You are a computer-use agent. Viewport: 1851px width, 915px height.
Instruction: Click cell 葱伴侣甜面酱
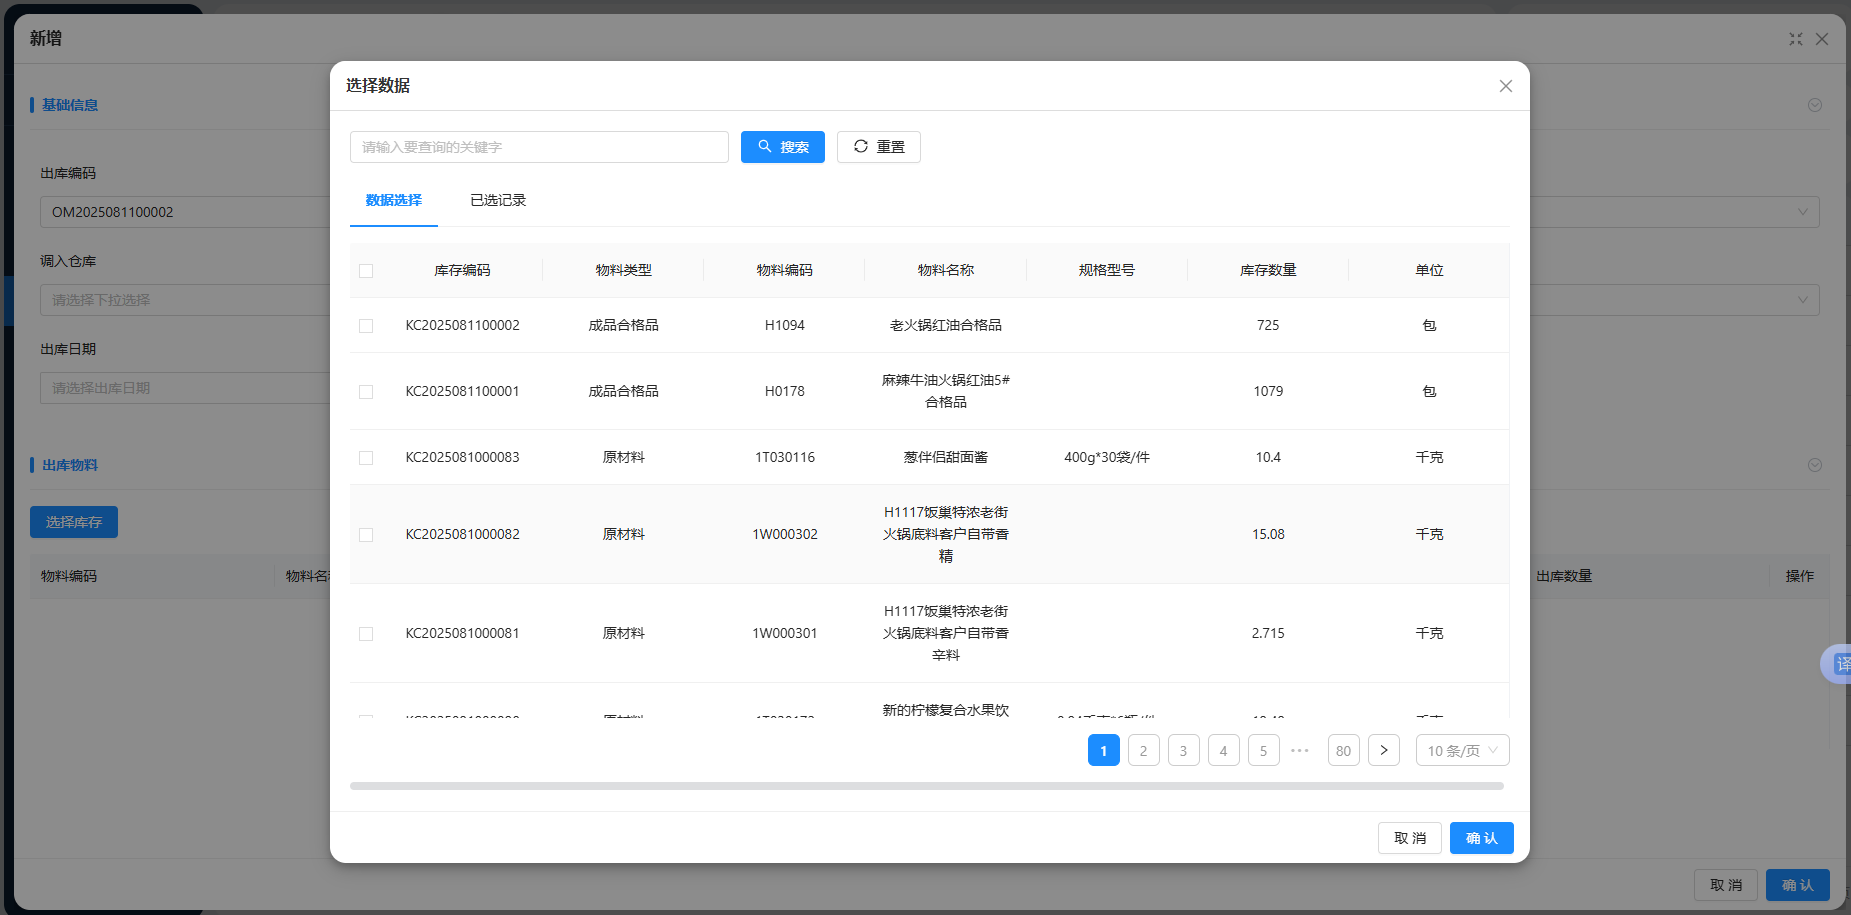(x=946, y=457)
